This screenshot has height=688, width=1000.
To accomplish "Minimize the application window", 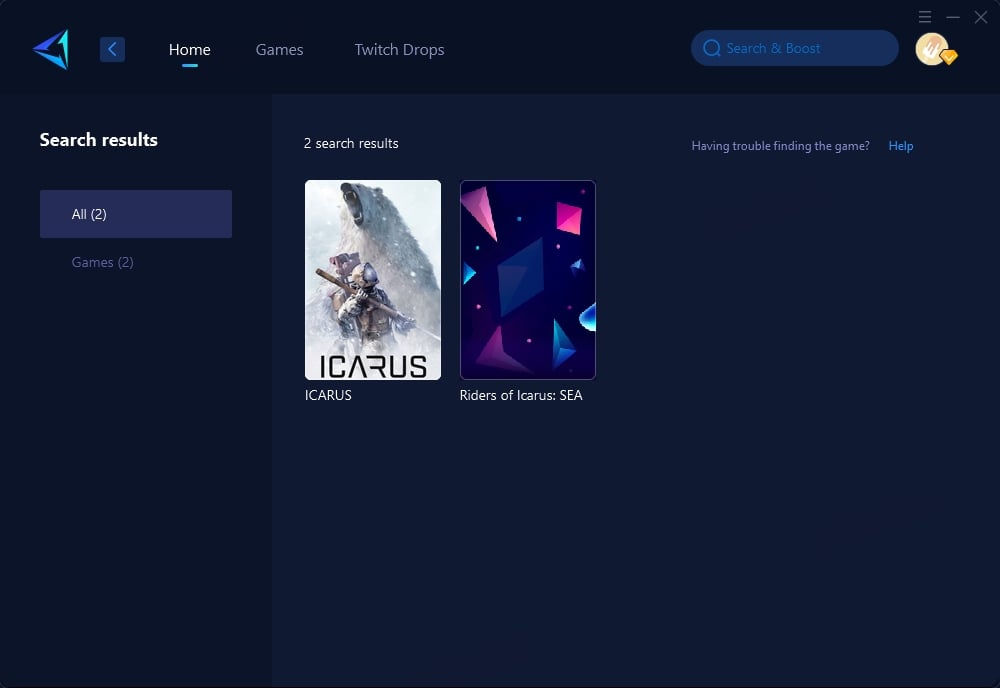I will (953, 17).
